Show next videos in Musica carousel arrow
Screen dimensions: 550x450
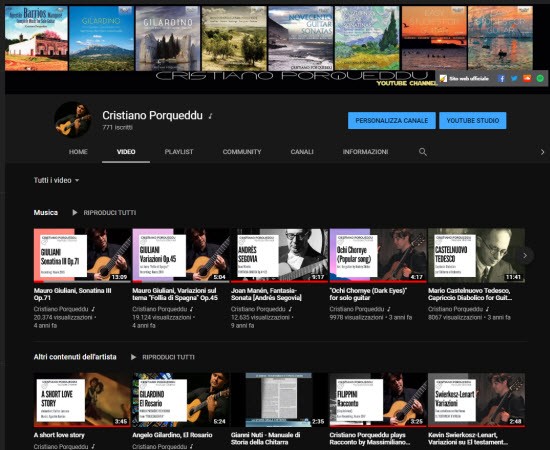pos(525,256)
